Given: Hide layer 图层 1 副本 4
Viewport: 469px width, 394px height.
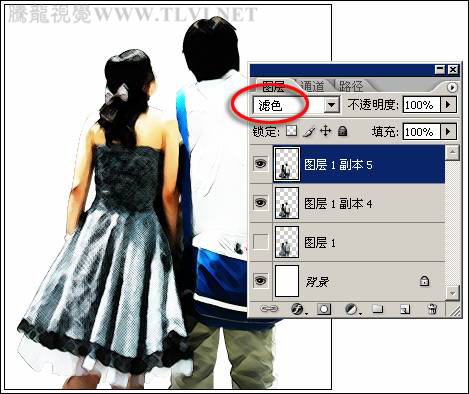Looking at the screenshot, I should click(x=261, y=202).
